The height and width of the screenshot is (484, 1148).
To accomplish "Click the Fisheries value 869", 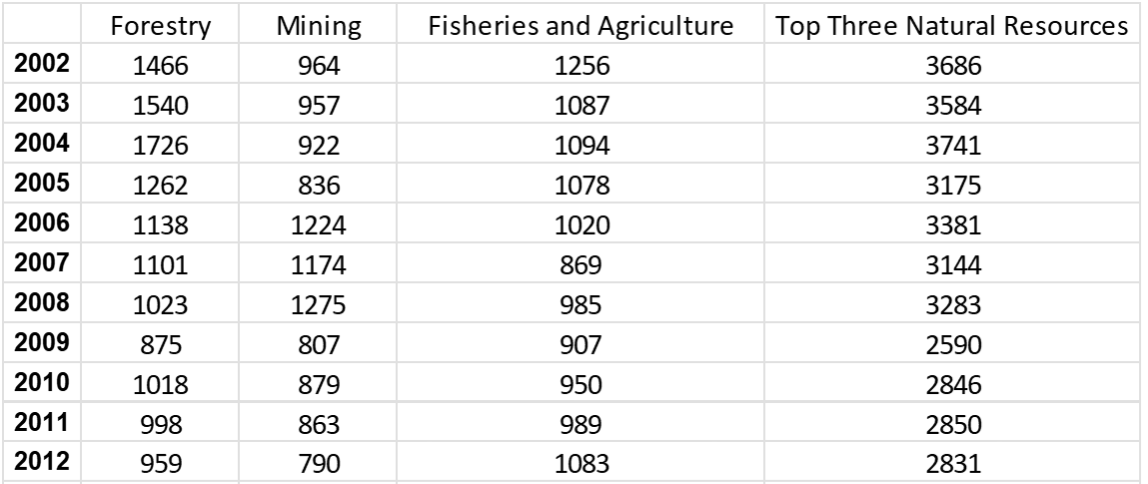I will tap(581, 264).
